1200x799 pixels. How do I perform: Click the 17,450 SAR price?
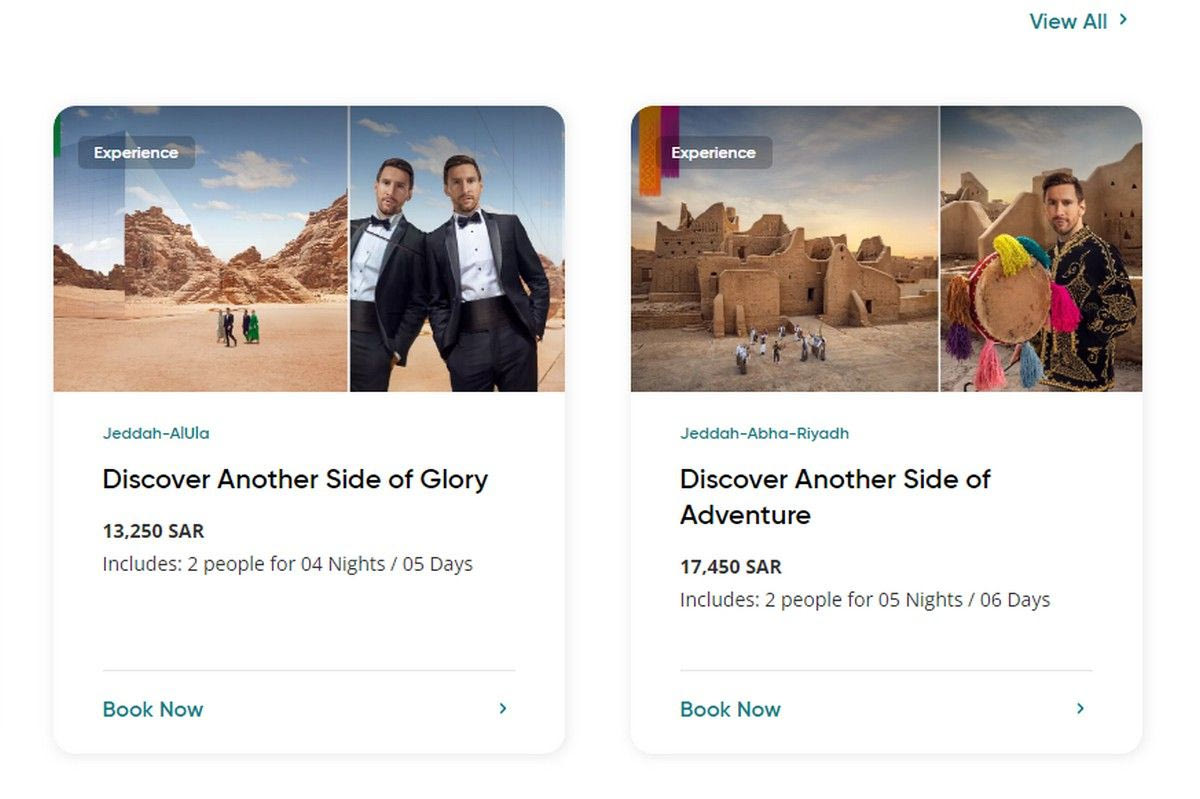[x=730, y=567]
